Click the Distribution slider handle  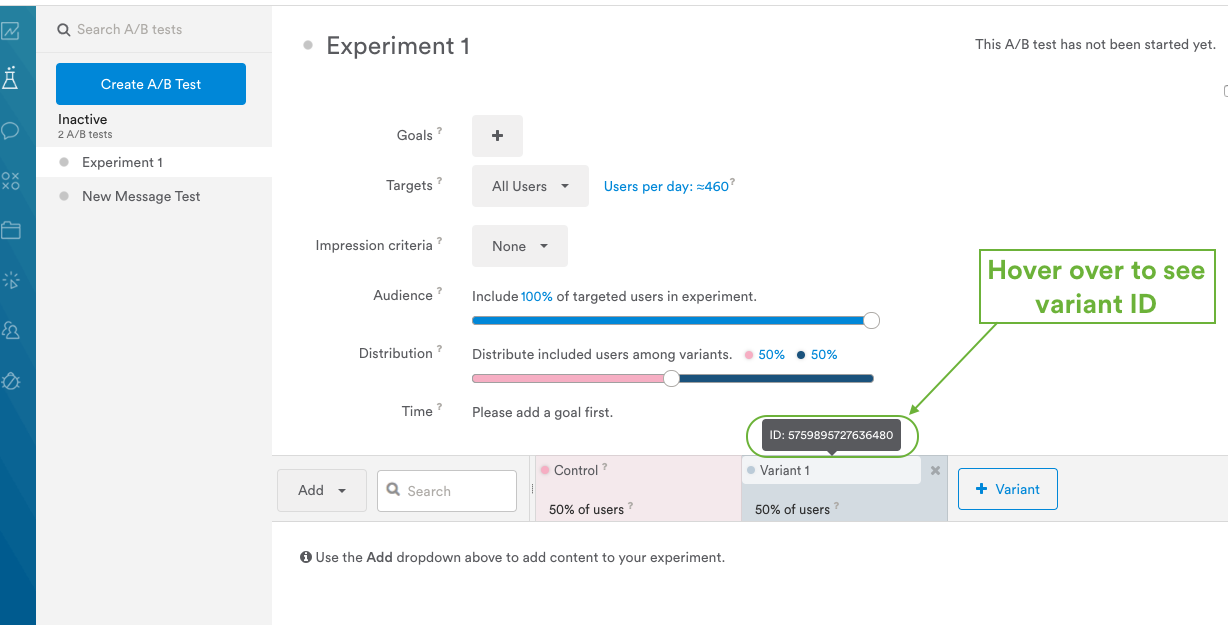tap(672, 378)
